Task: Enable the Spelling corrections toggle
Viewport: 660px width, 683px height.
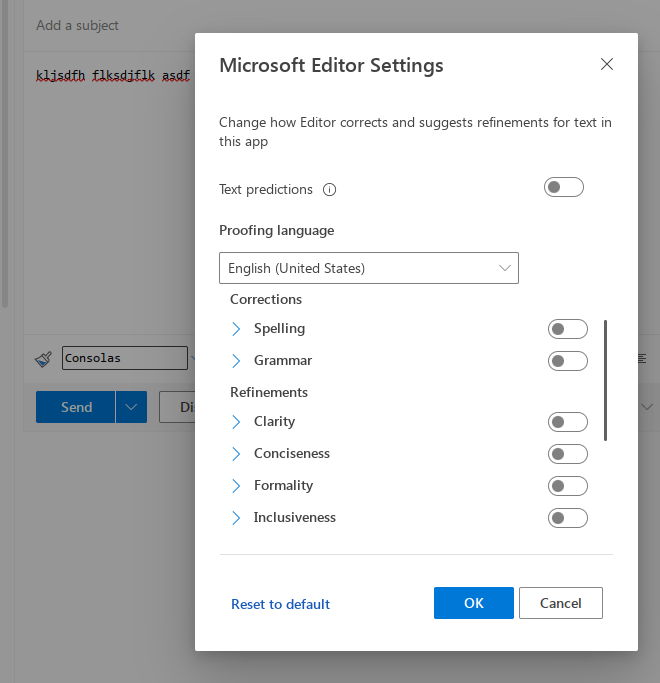Action: pyautogui.click(x=568, y=329)
